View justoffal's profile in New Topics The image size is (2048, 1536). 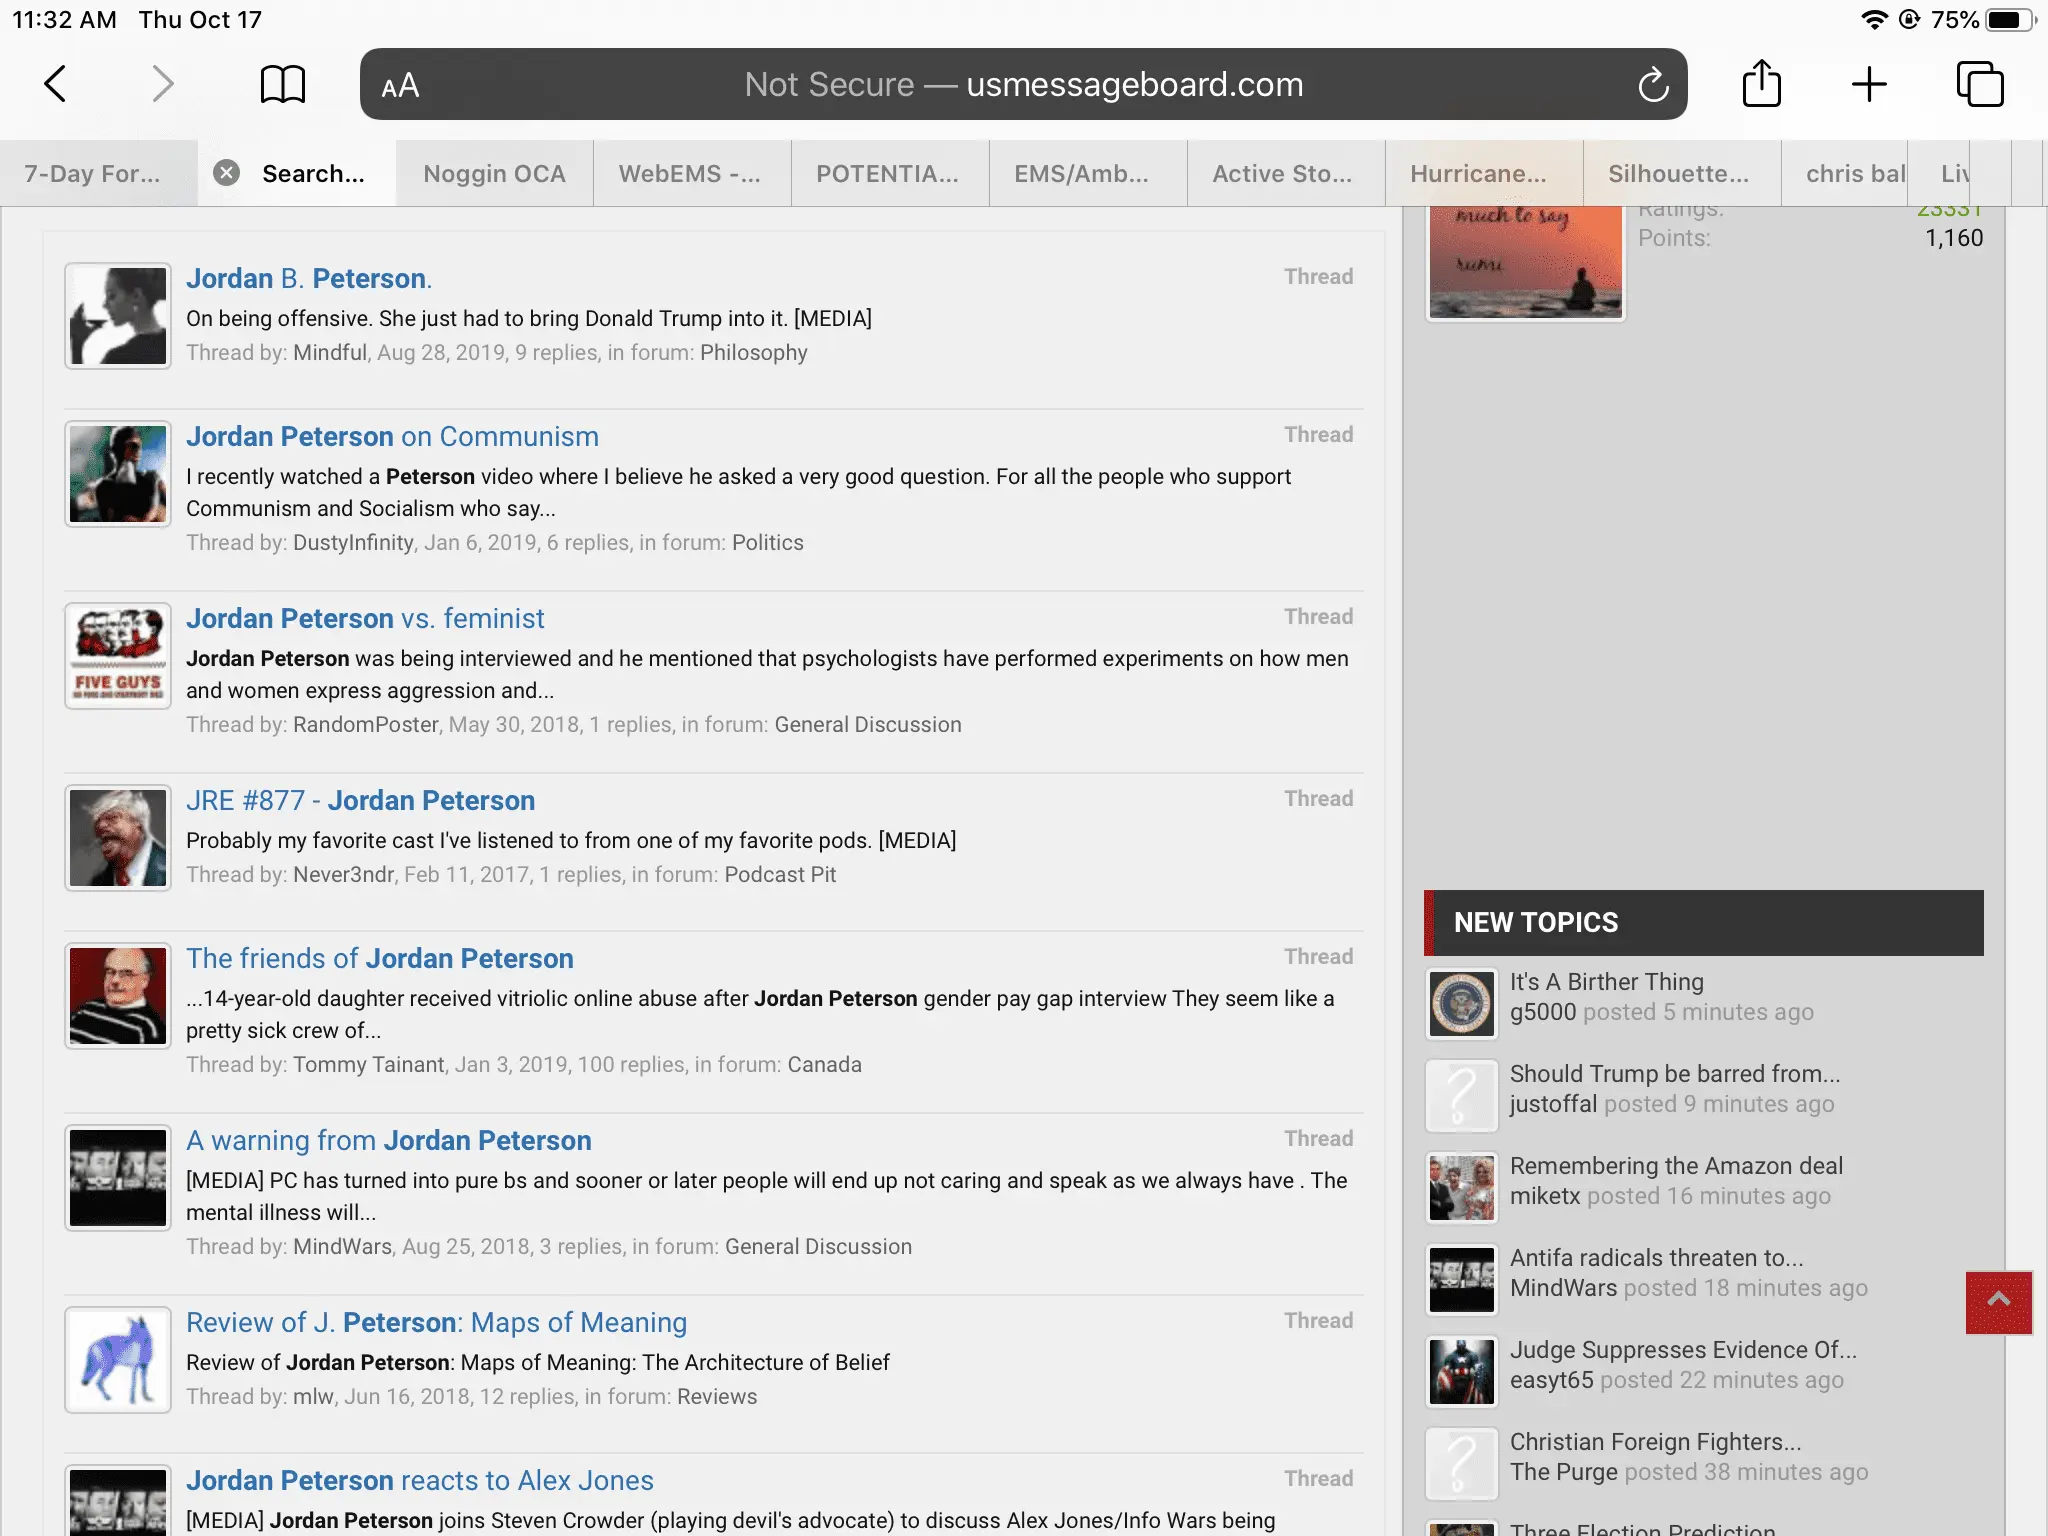(1554, 1104)
